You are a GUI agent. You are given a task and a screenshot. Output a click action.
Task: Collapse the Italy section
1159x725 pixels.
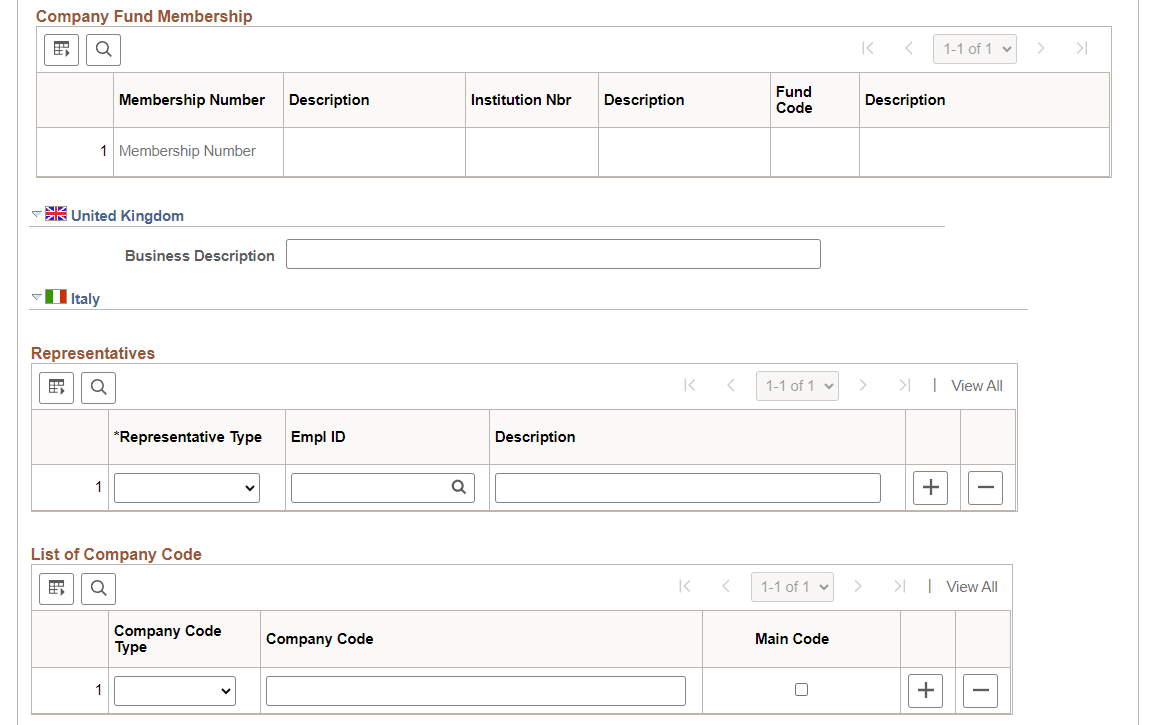click(x=35, y=297)
